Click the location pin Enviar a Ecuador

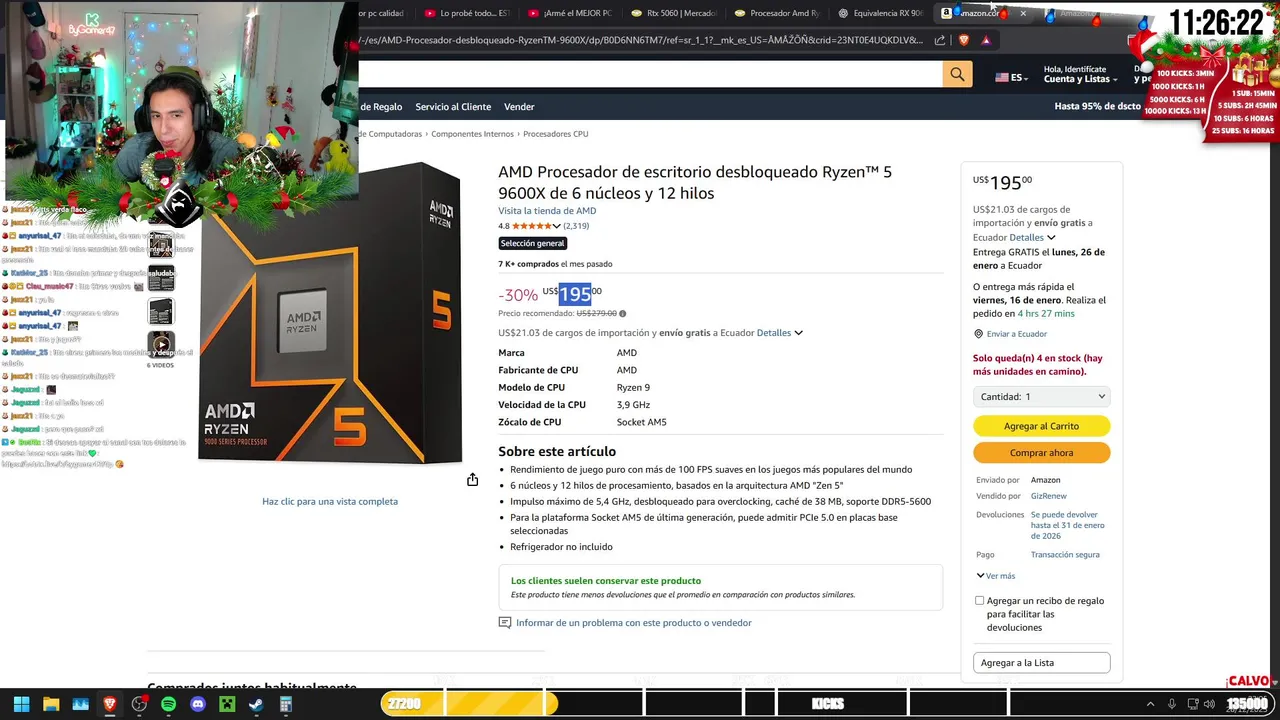pyautogui.click(x=979, y=334)
